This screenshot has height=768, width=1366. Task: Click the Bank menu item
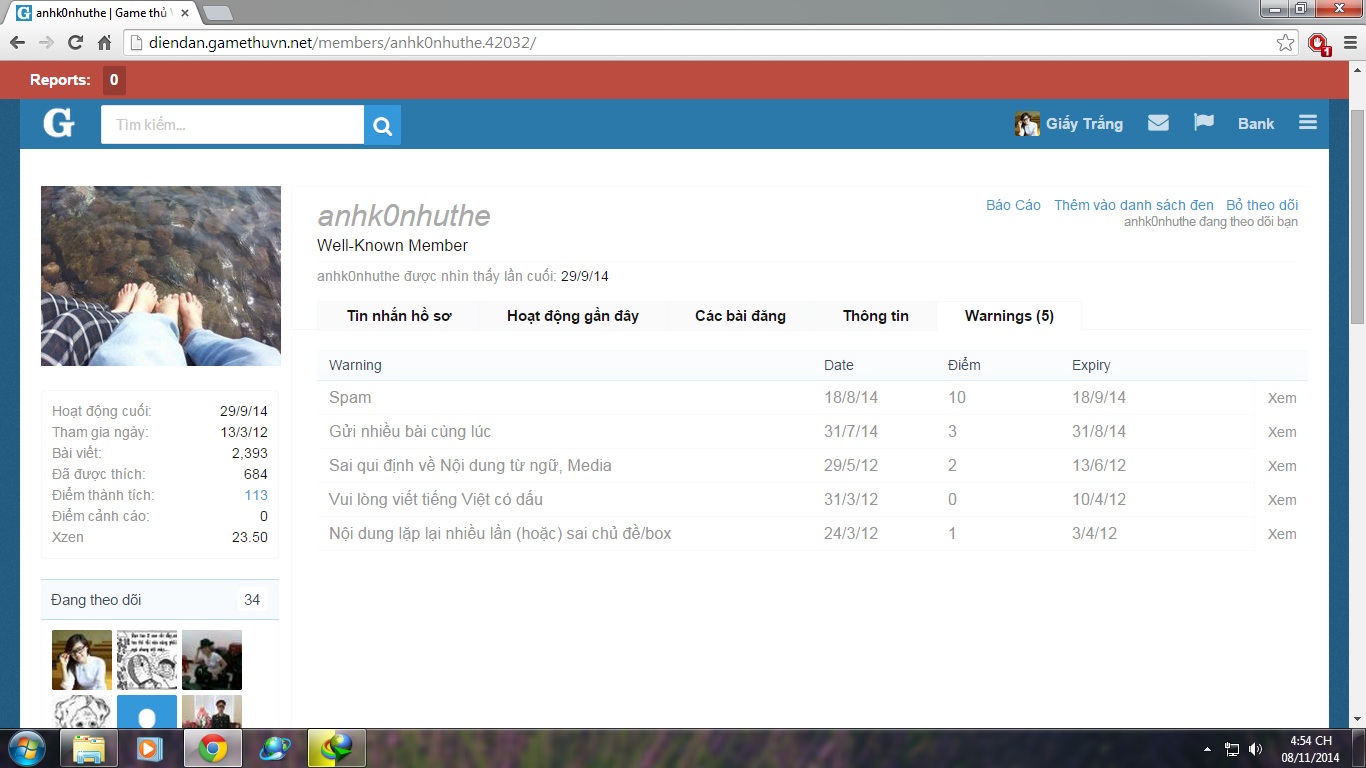(x=1255, y=124)
